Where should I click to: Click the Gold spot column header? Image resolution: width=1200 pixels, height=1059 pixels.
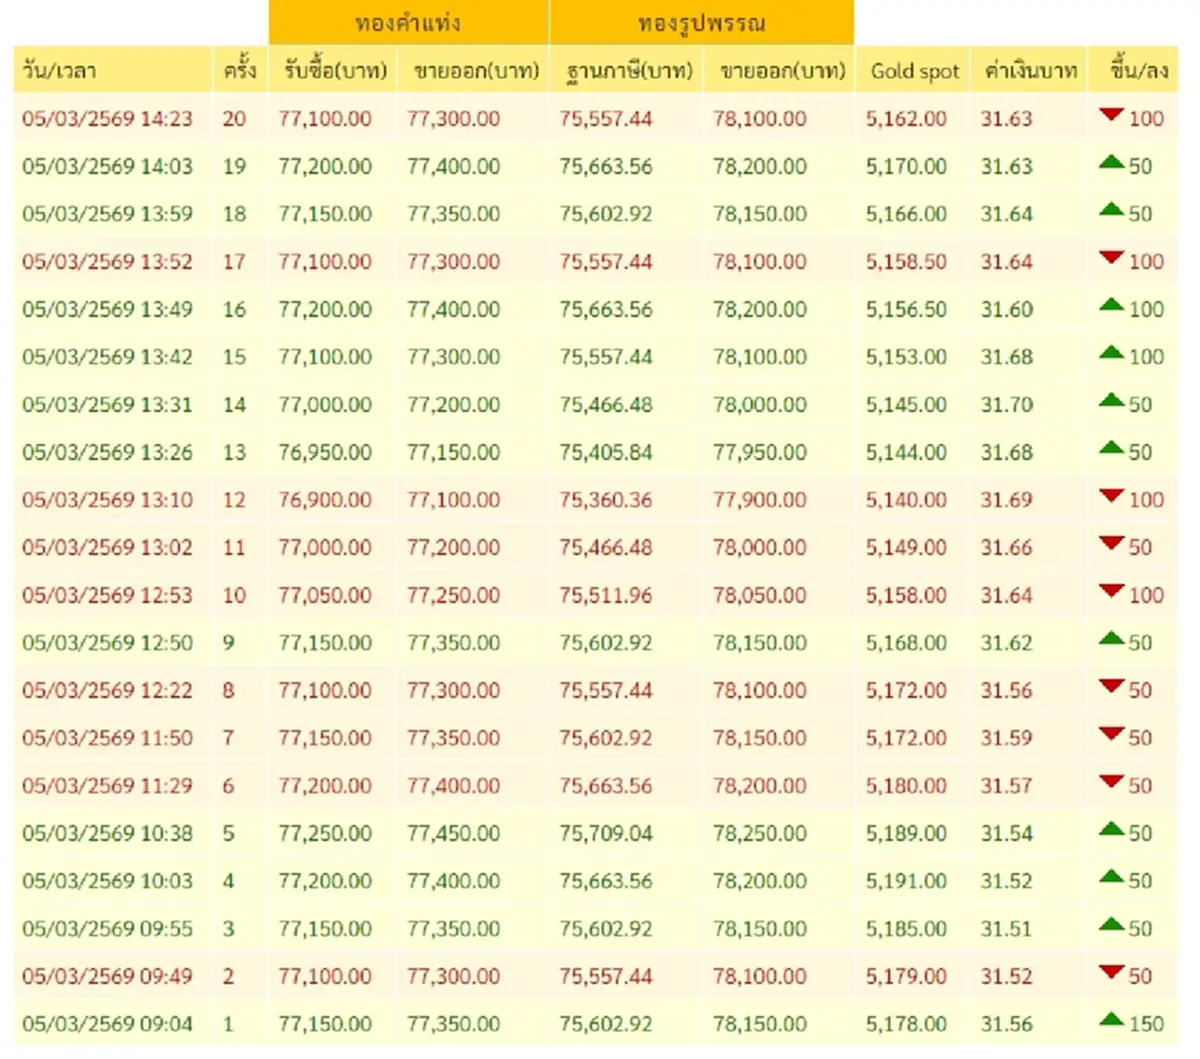pyautogui.click(x=915, y=71)
